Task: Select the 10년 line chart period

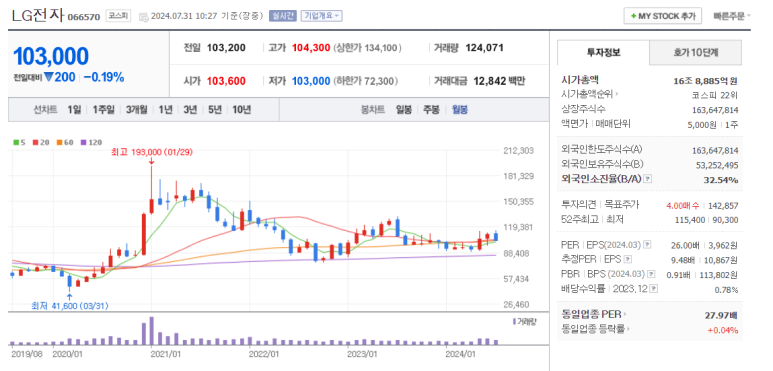Action: click(x=242, y=109)
